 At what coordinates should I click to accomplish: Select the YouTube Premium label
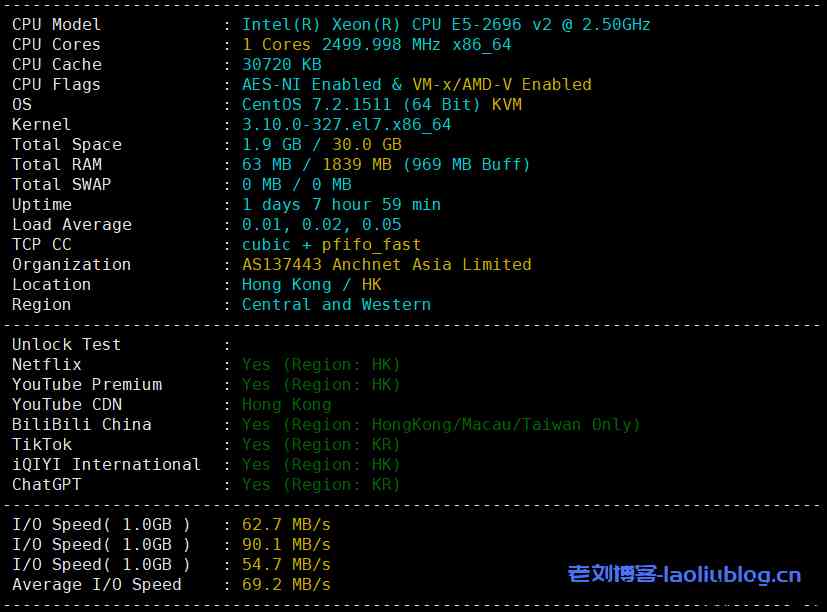pyautogui.click(x=87, y=386)
